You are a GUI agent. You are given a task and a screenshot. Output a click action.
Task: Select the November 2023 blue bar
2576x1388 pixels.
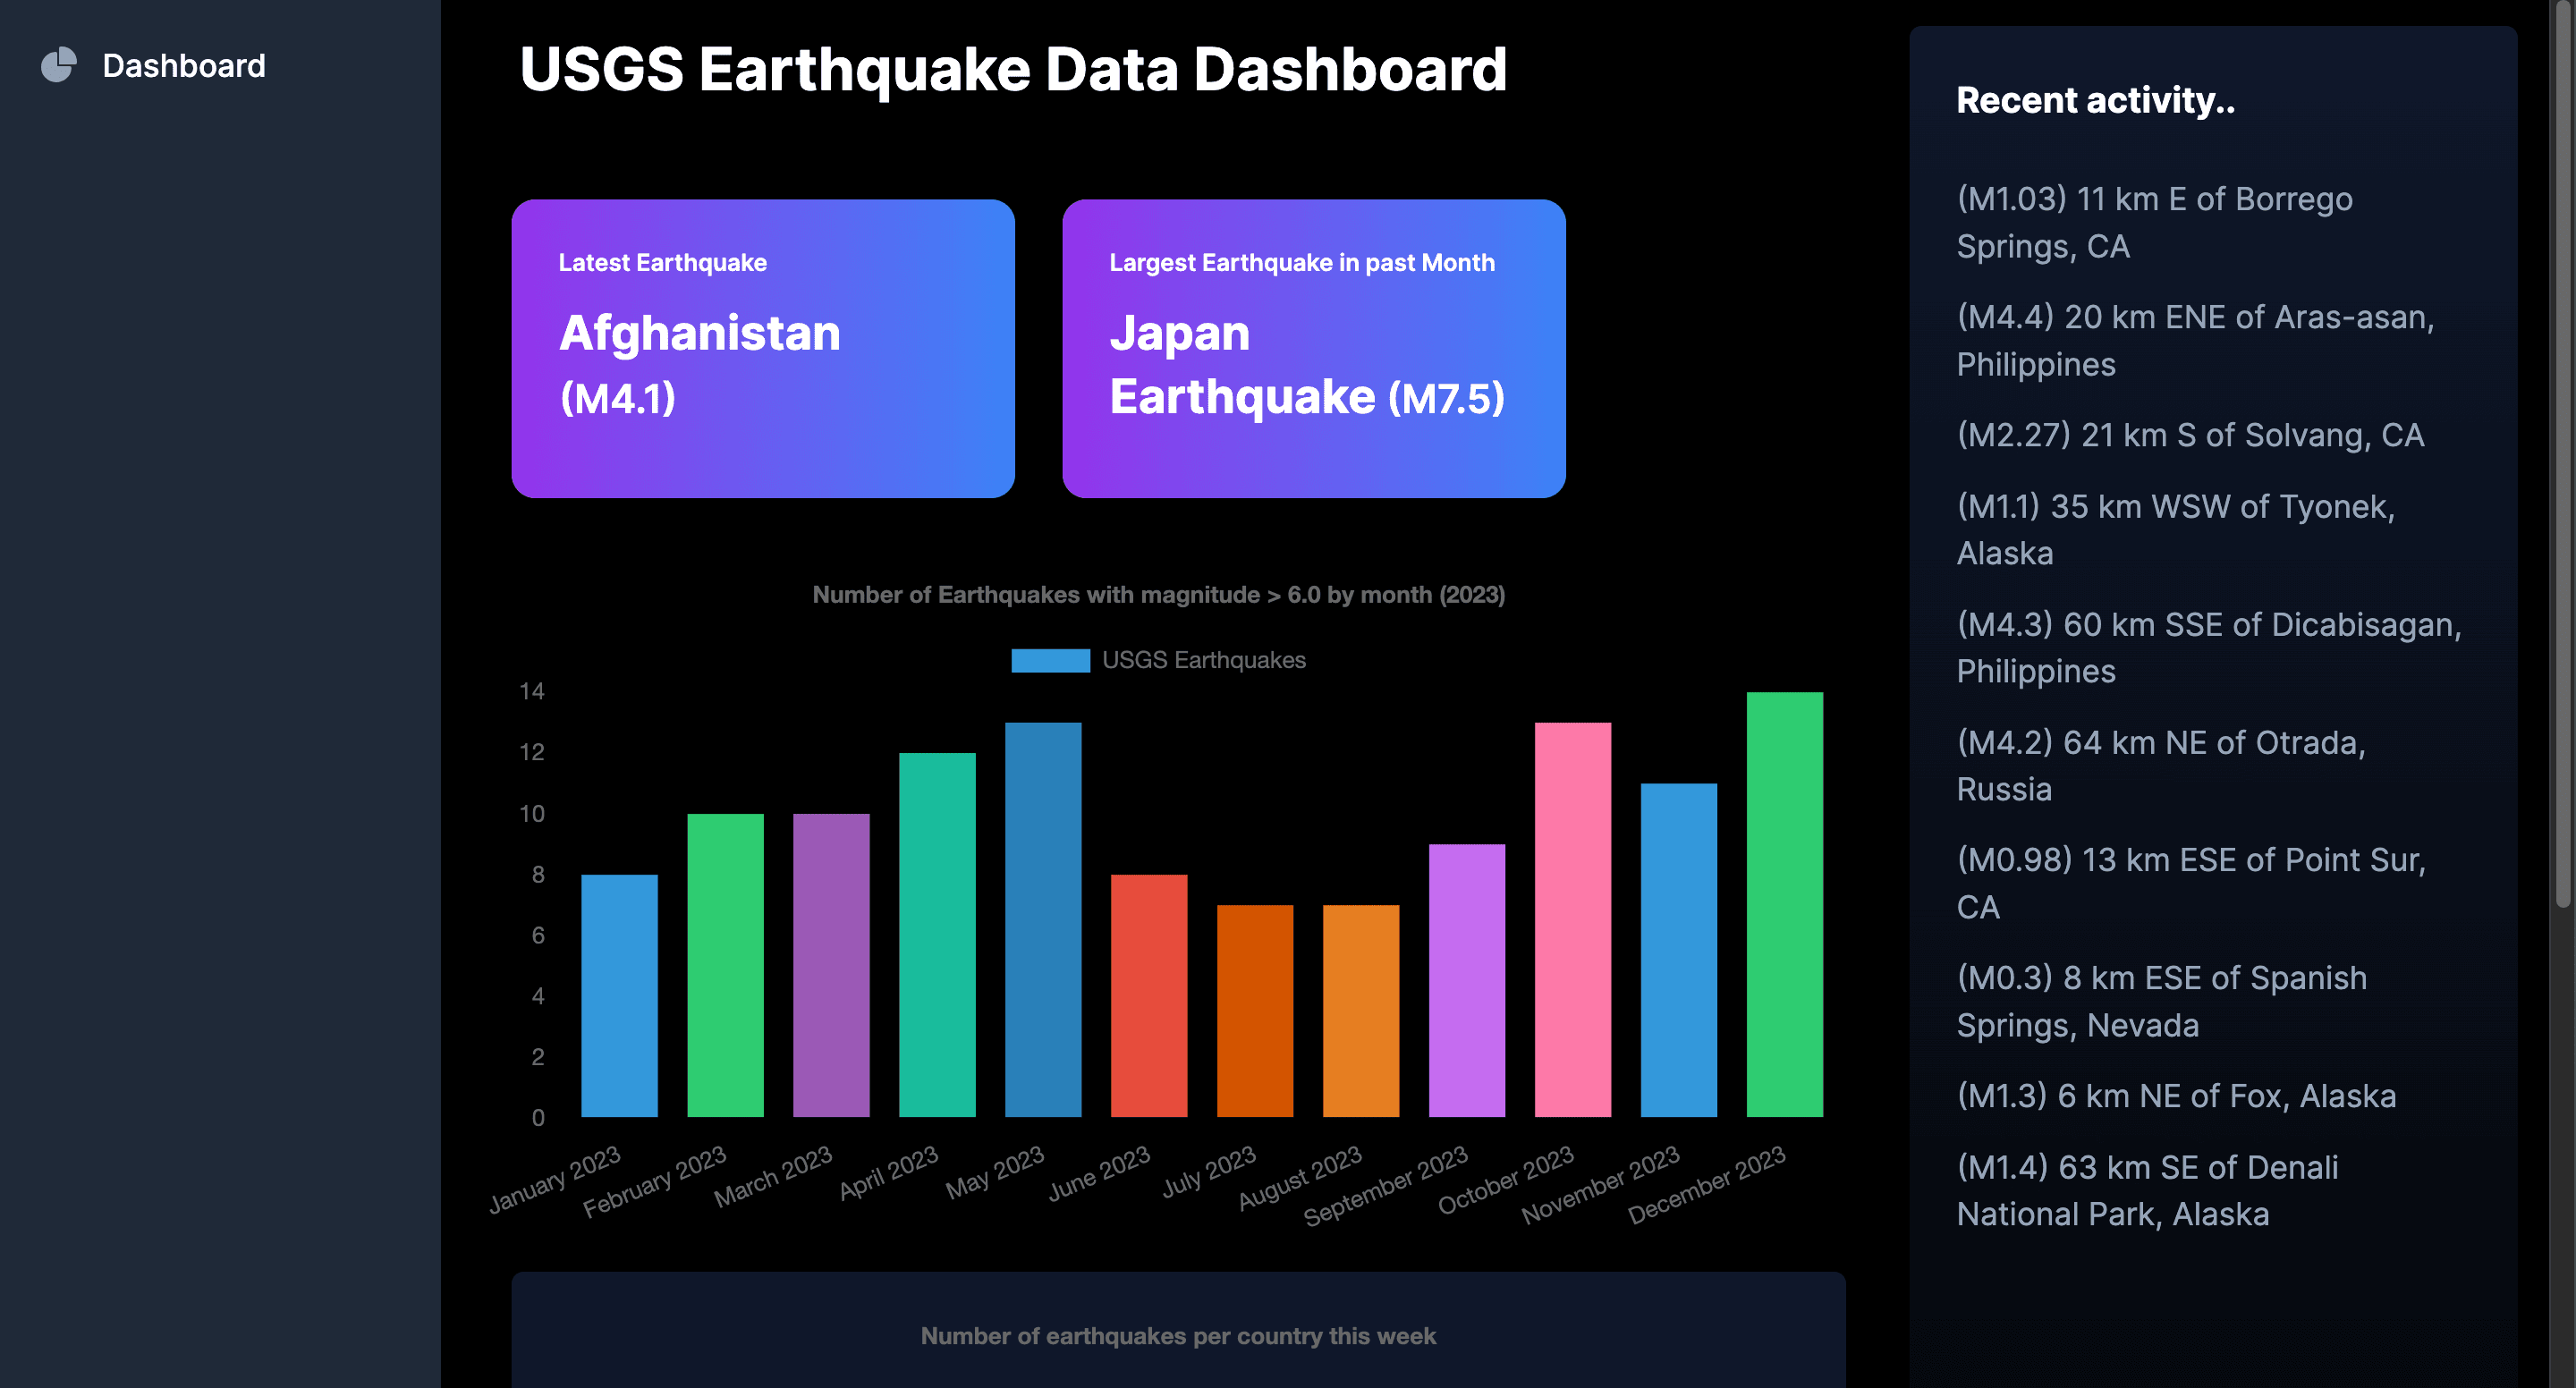coord(1679,950)
